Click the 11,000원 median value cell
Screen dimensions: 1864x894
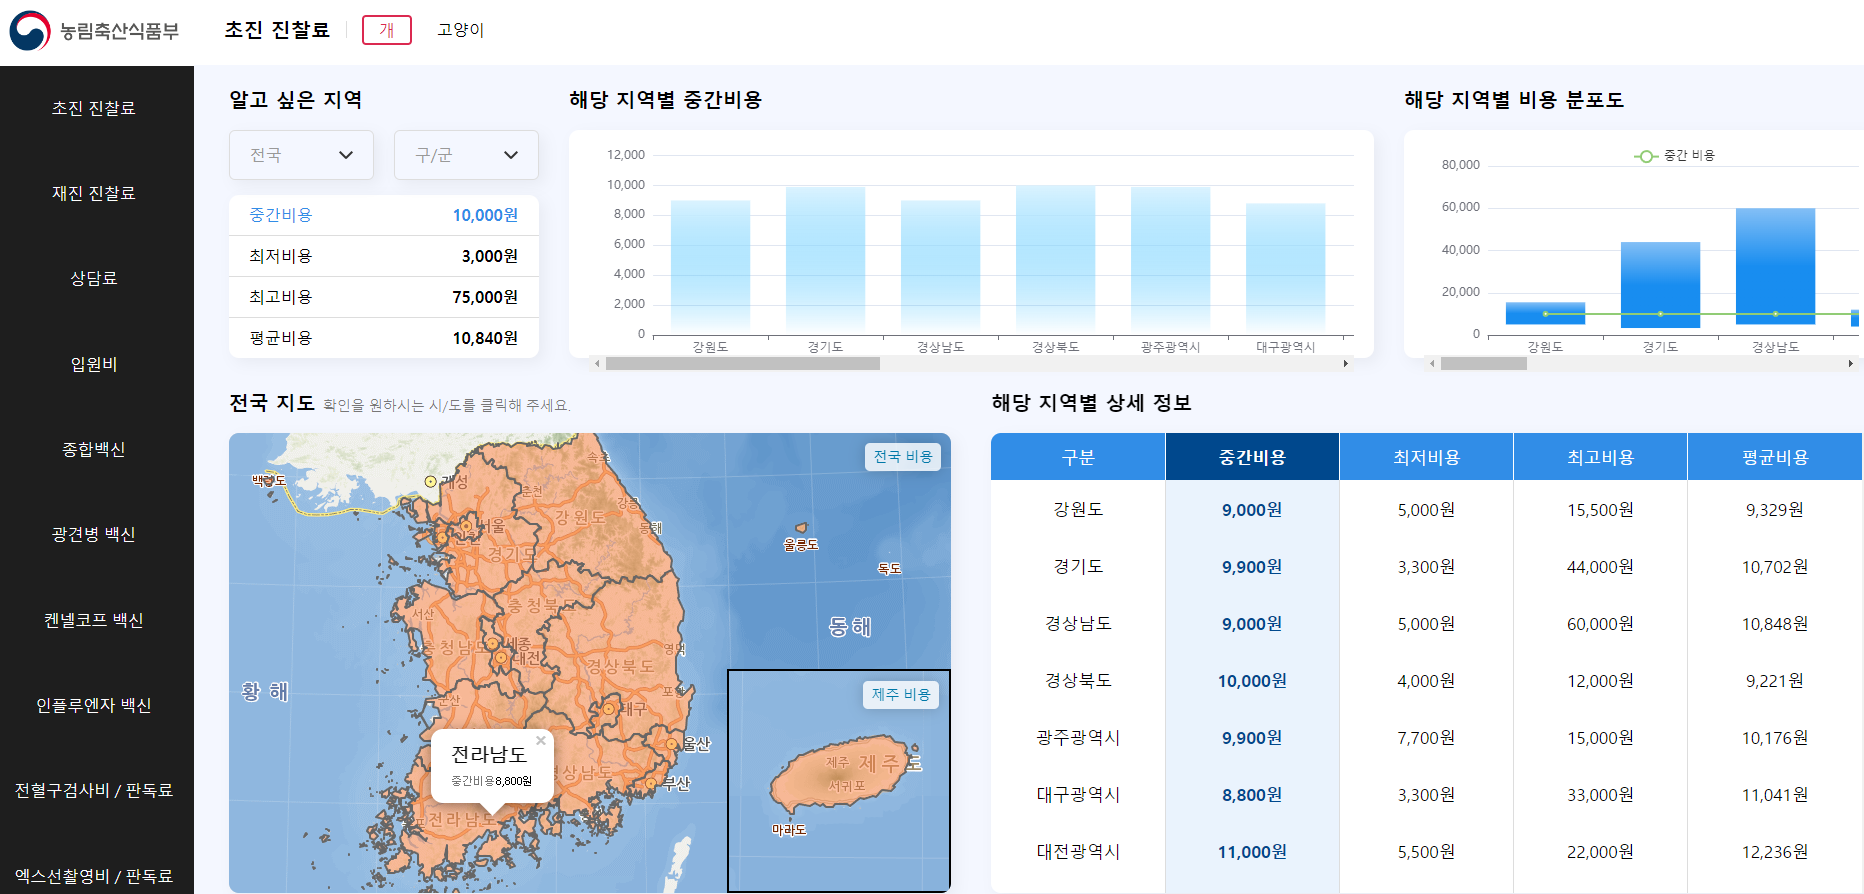1252,851
